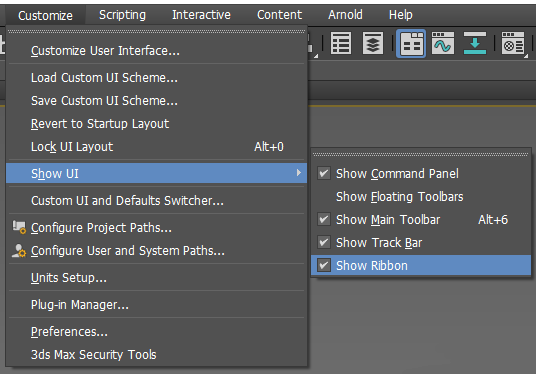The height and width of the screenshot is (374, 536).
Task: Open Custom UI and Defaults Switcher...
Action: pyautogui.click(x=156, y=200)
